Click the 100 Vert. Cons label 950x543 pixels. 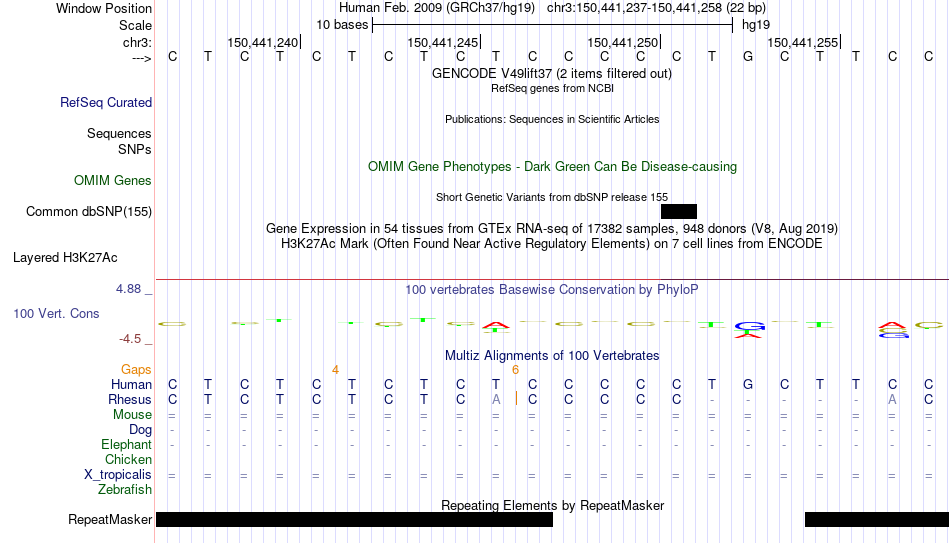[x=56, y=313]
